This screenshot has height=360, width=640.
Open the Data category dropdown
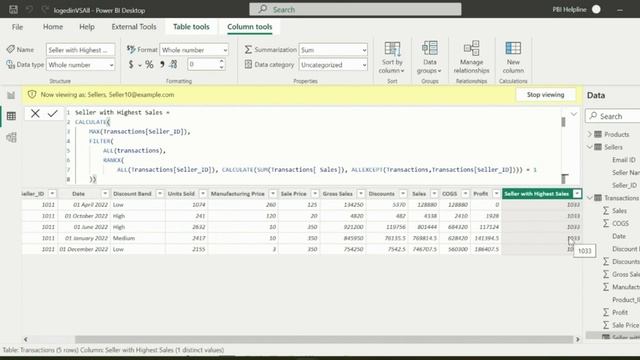click(333, 65)
